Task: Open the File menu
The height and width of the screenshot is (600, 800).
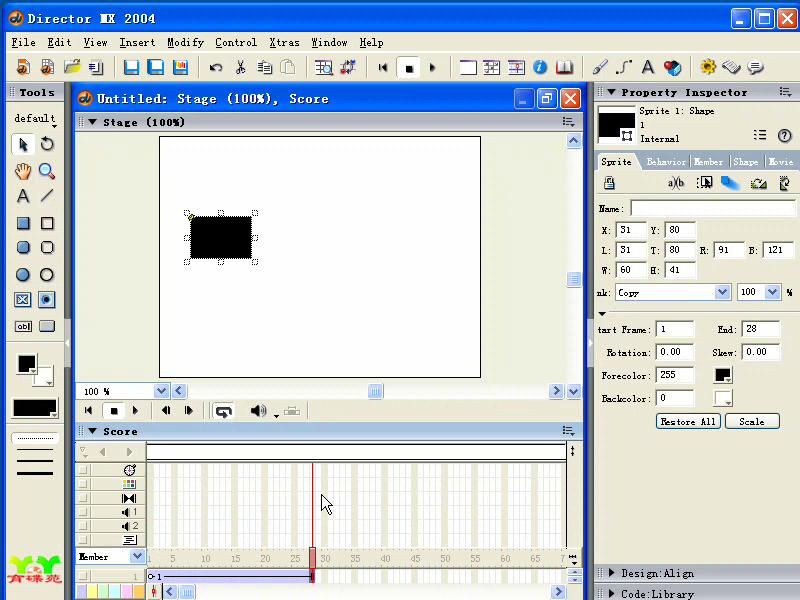Action: pyautogui.click(x=23, y=42)
